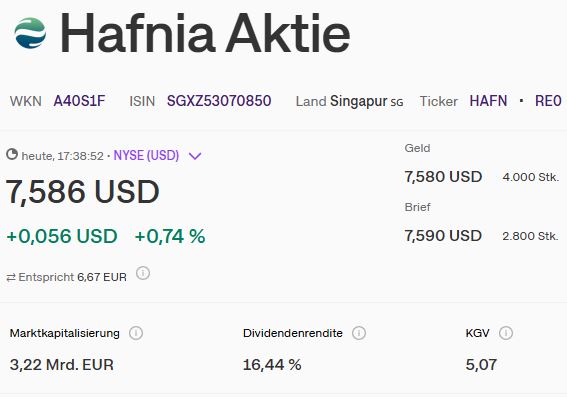
Task: Click the +0,74 % change value
Action: 170,236
